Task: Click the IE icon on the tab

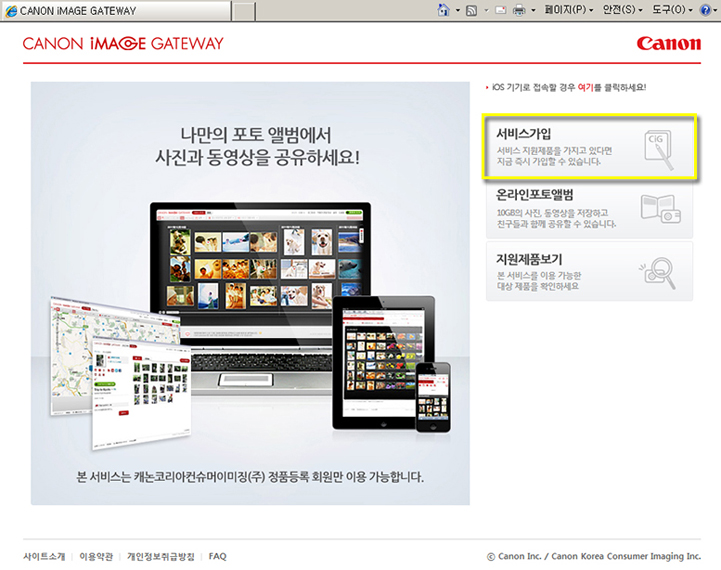Action: 11,11
